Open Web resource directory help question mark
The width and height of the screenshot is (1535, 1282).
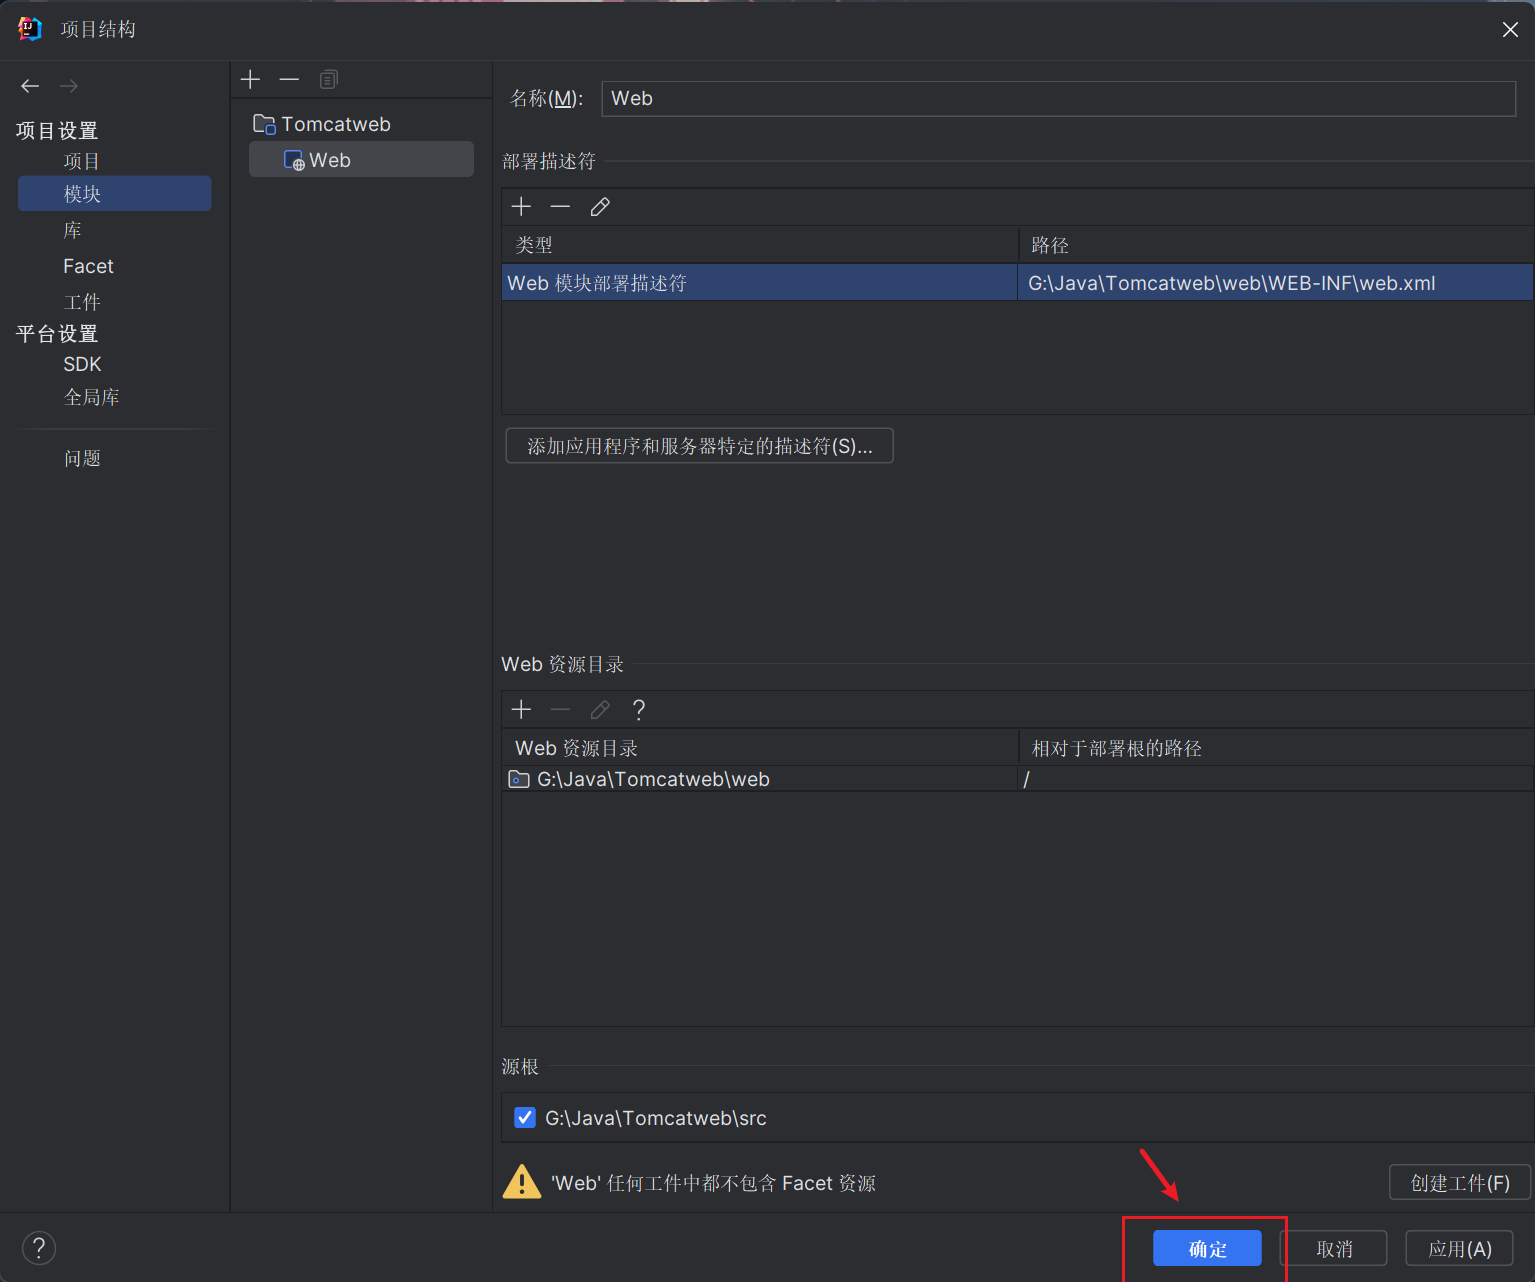coord(639,710)
